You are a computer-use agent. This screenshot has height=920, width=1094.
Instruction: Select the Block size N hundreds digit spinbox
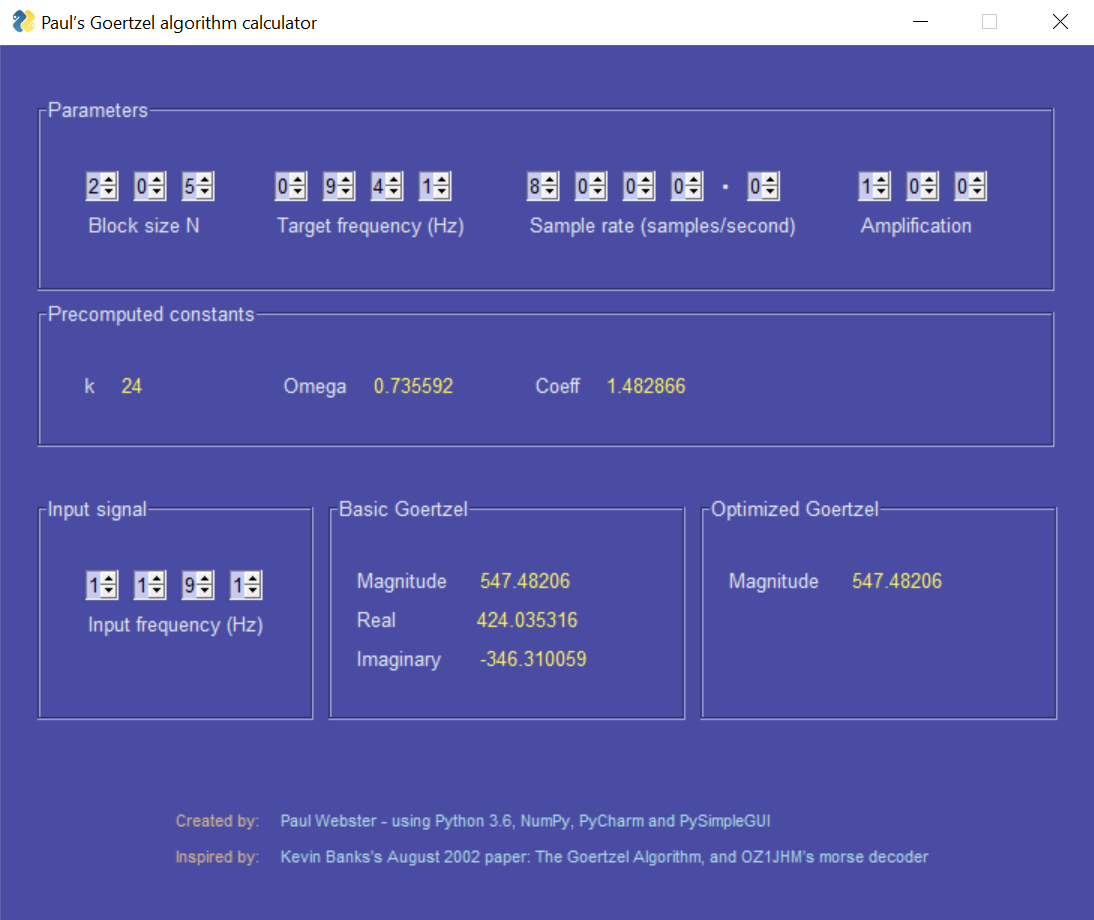(x=102, y=186)
